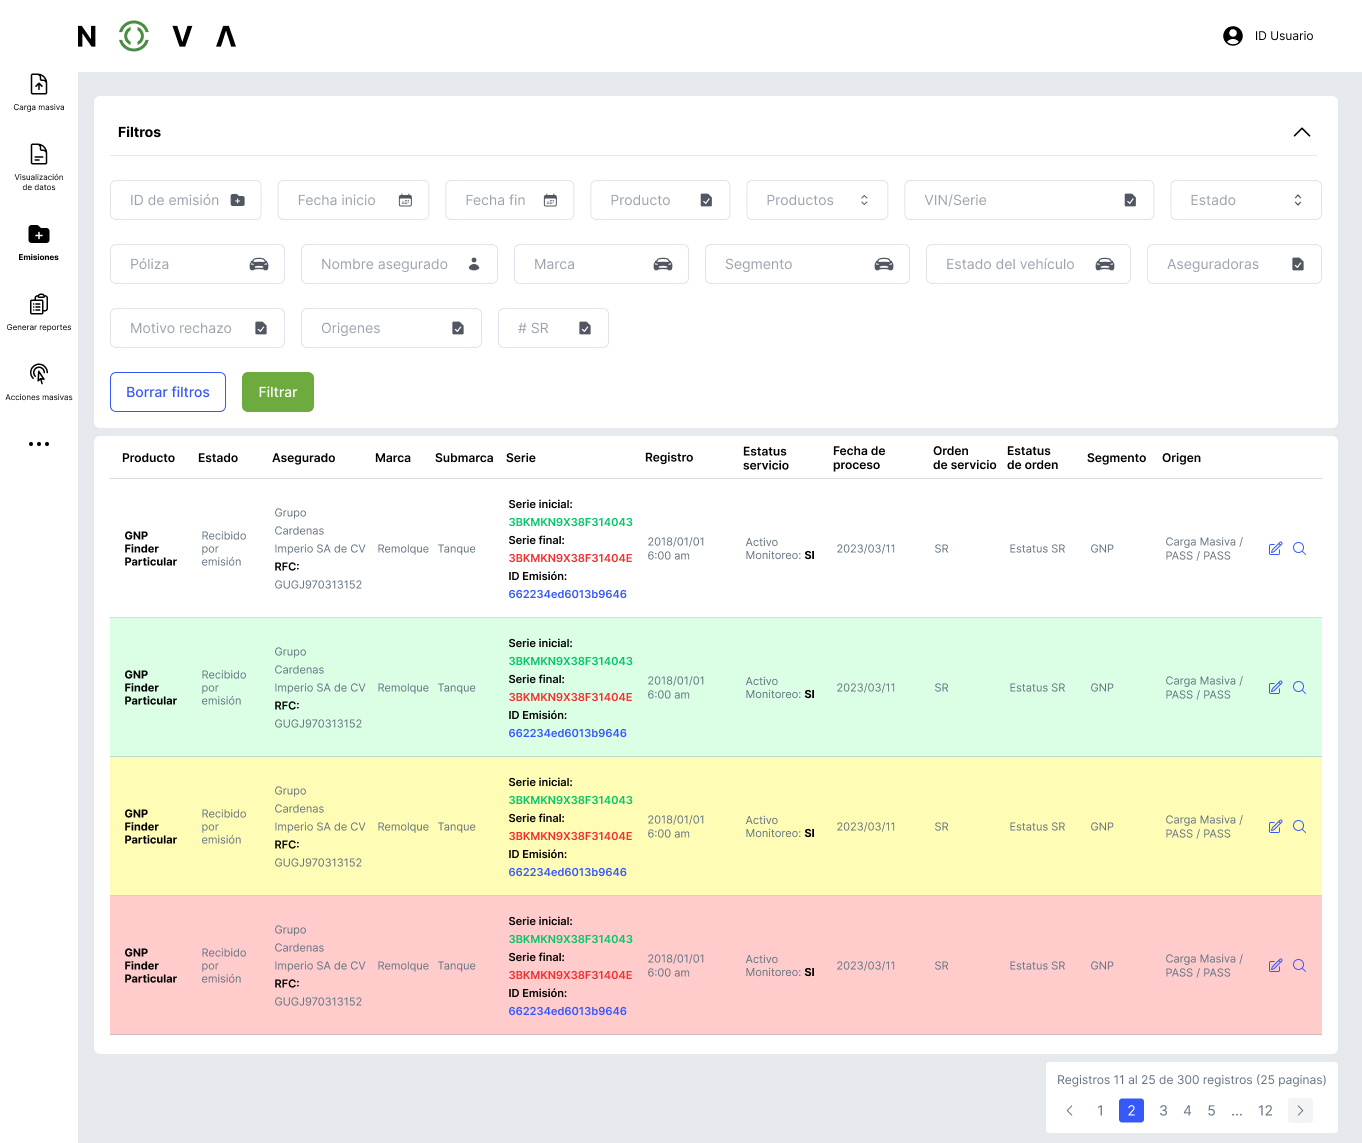Click the Fecha de proceso column header
The width and height of the screenshot is (1362, 1143).
[x=859, y=458]
